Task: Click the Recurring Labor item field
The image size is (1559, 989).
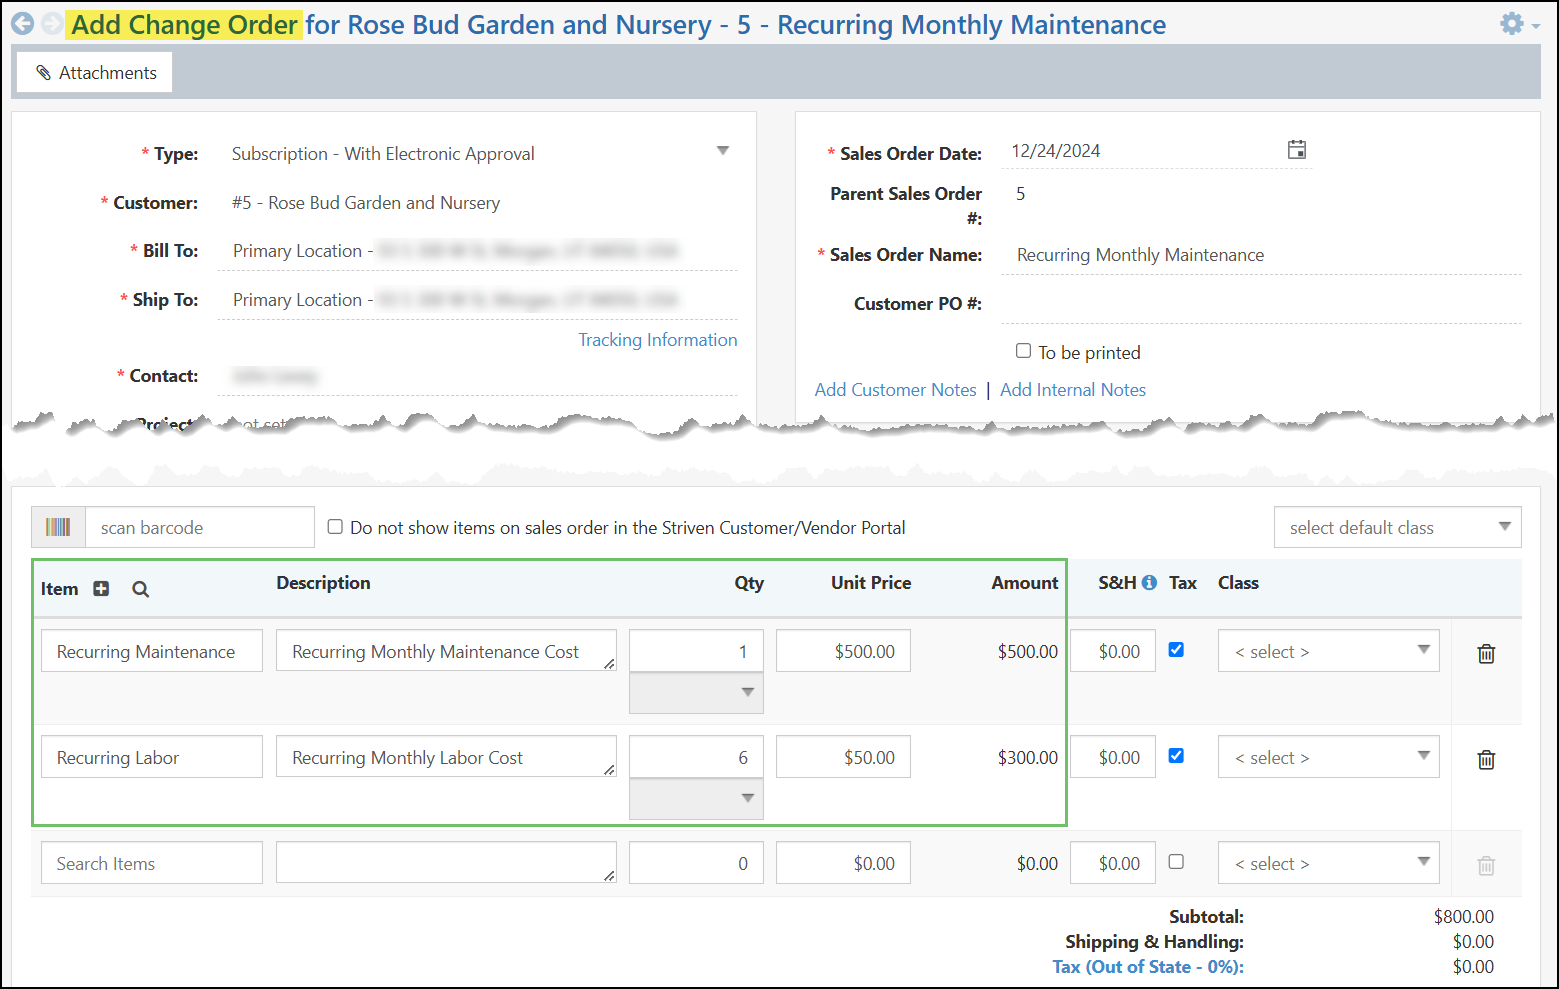Action: click(x=152, y=757)
